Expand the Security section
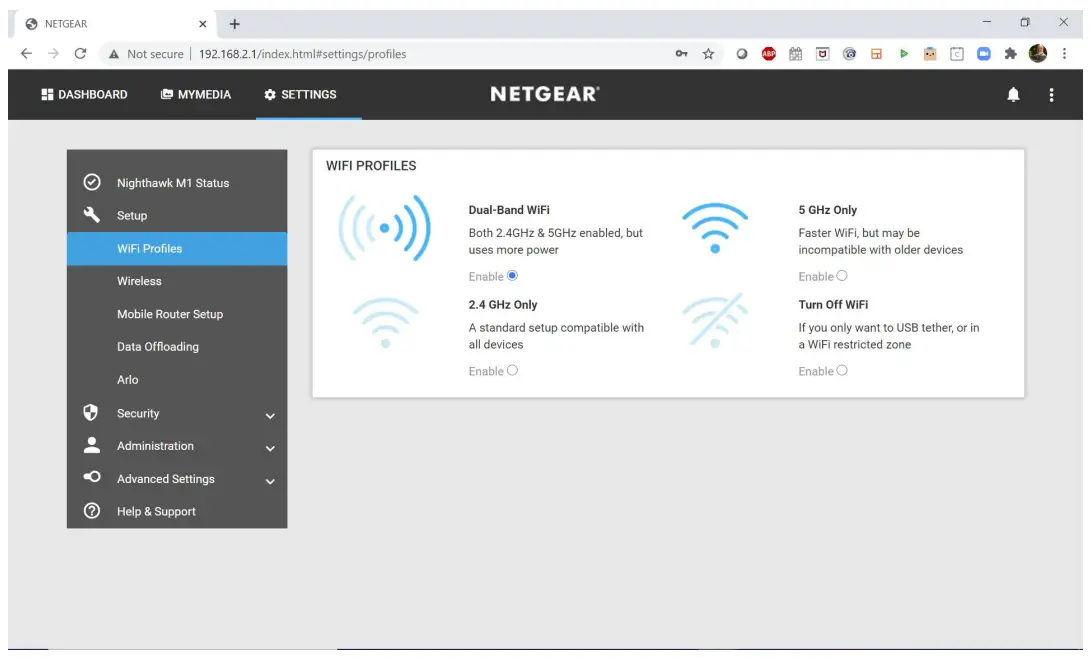Screen dimensions: 1091x658 pyautogui.click(x=270, y=414)
